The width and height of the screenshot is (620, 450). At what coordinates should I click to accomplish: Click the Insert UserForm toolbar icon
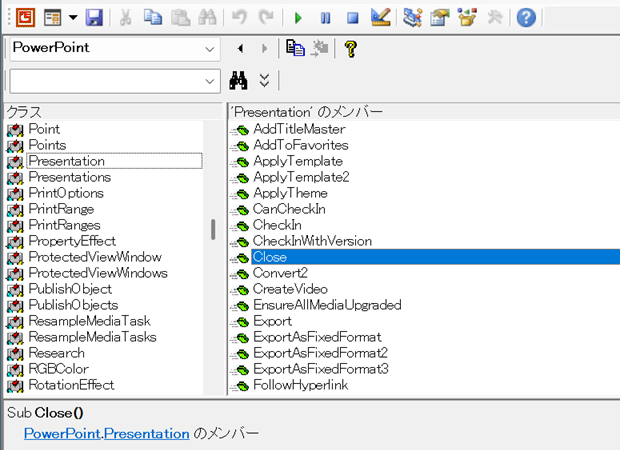pos(53,17)
